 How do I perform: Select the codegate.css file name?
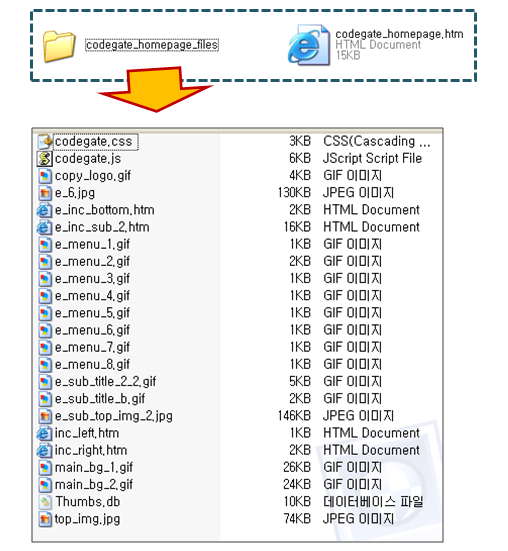click(x=93, y=142)
